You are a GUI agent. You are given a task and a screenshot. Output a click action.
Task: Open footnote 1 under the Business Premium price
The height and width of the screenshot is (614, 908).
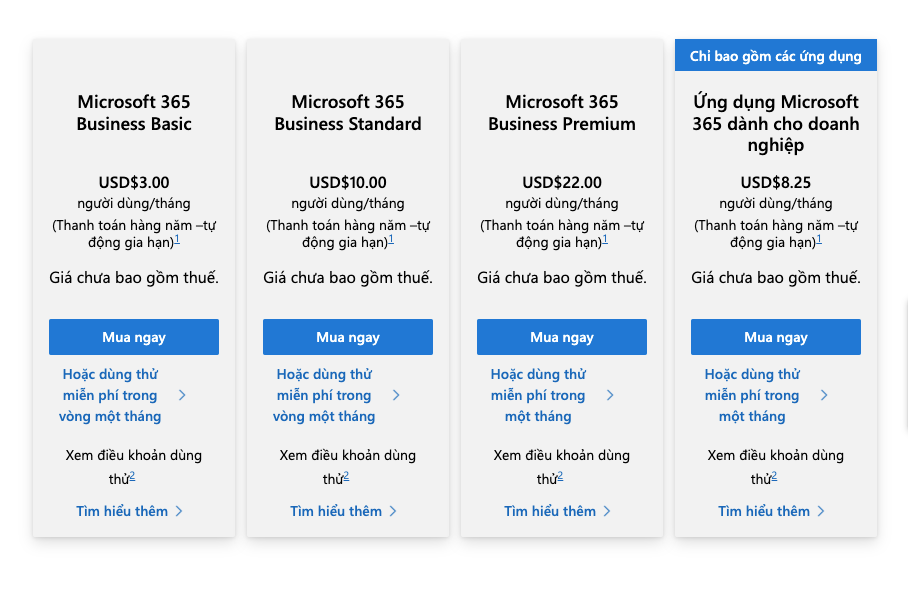coord(605,240)
